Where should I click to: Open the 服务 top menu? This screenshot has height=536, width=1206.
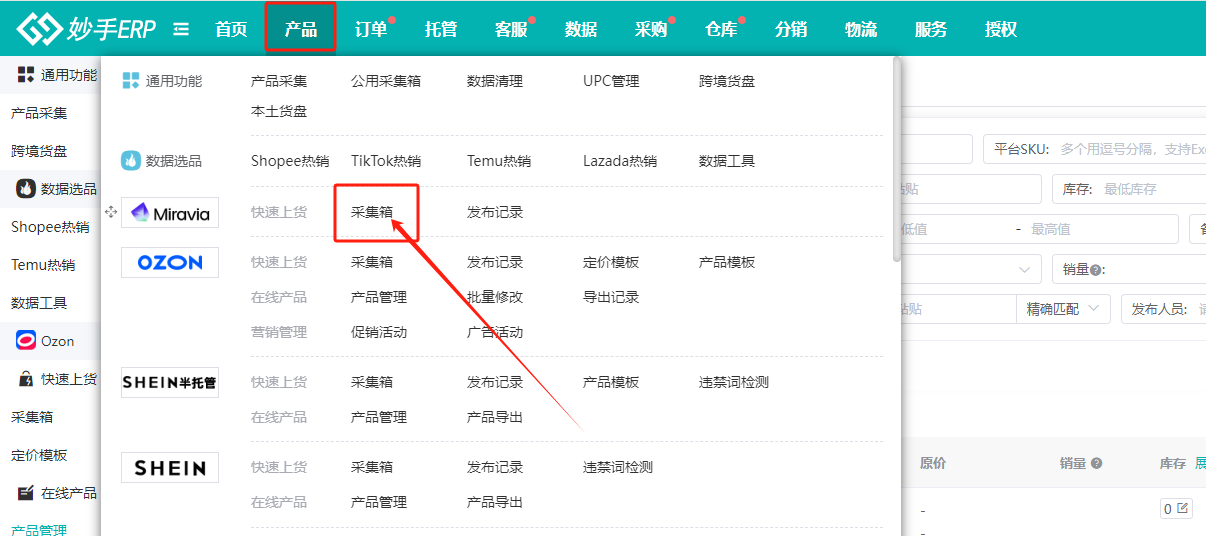tap(931, 29)
